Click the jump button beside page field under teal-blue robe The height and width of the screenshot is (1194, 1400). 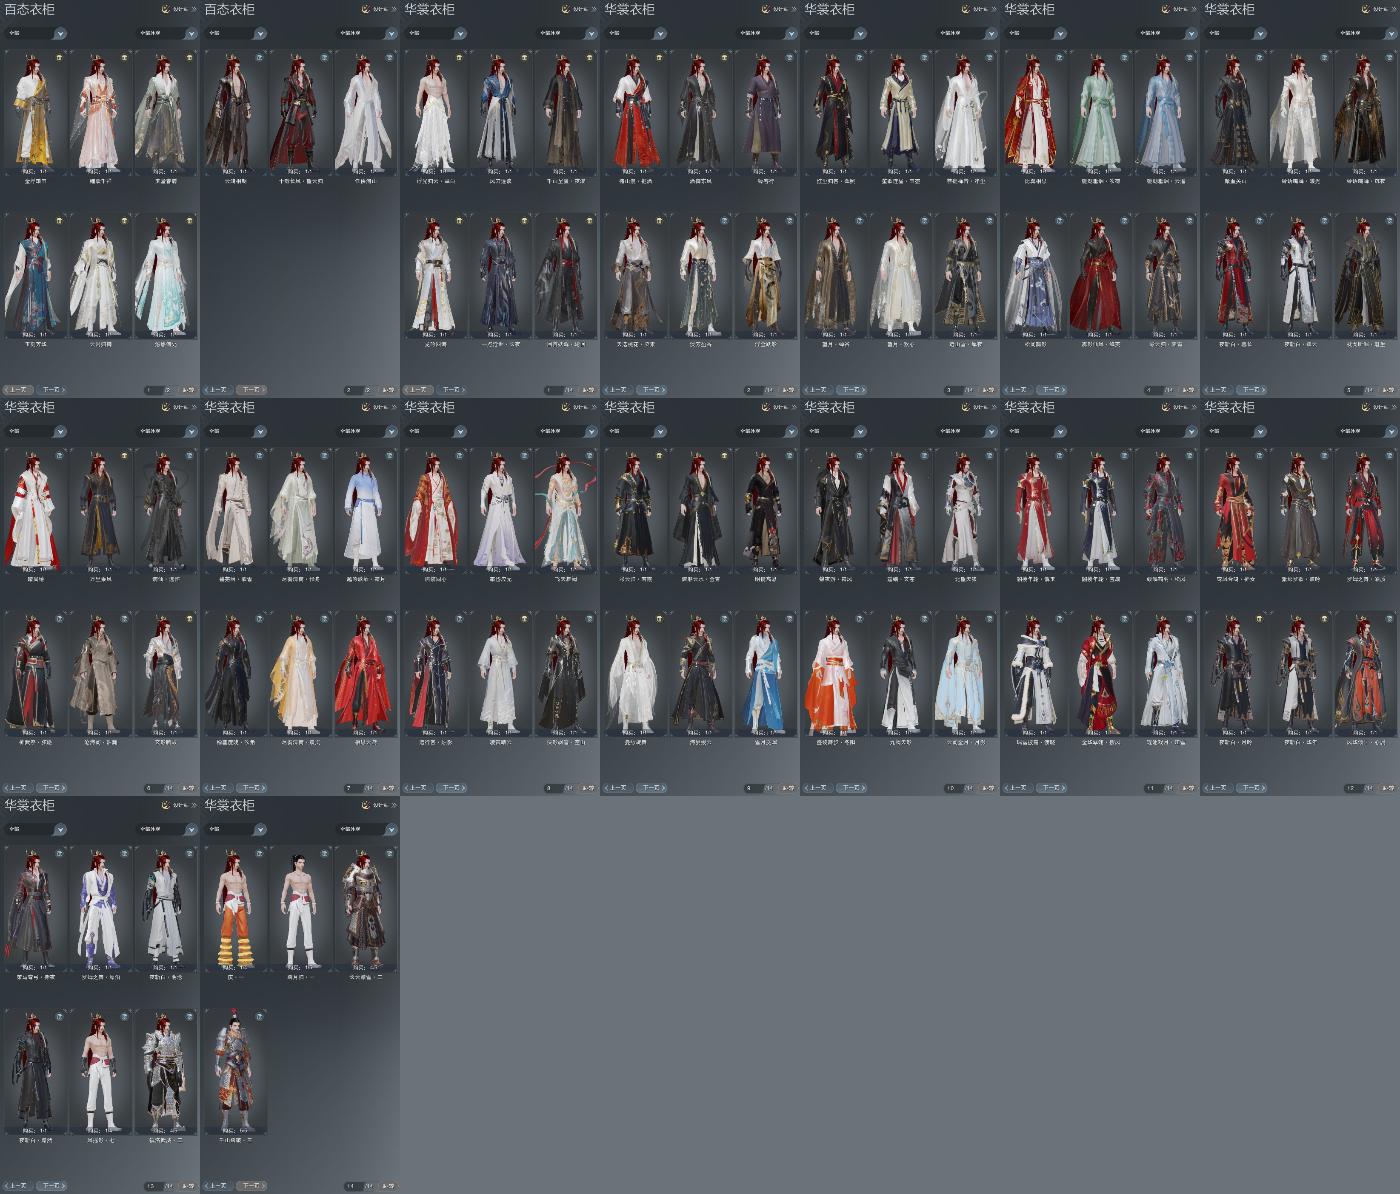coord(189,390)
